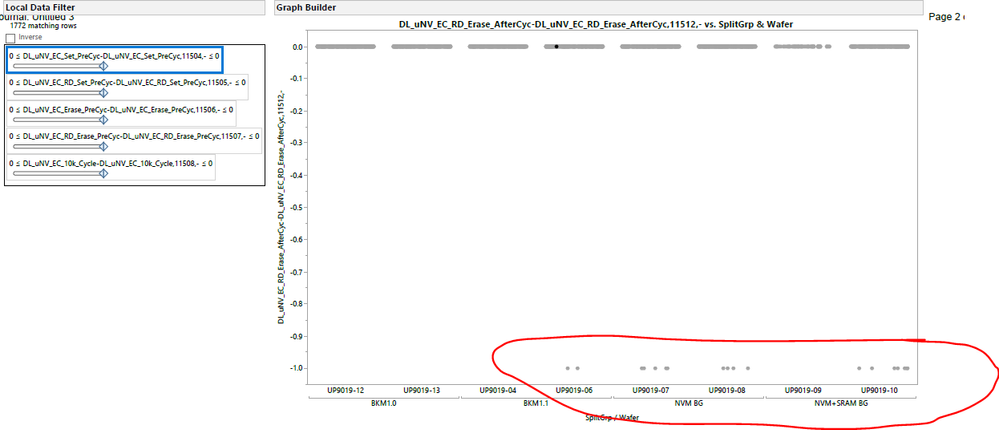Image resolution: width=999 pixels, height=430 pixels.
Task: Click the UP9019-12 wafer axis label
Action: 346,390
